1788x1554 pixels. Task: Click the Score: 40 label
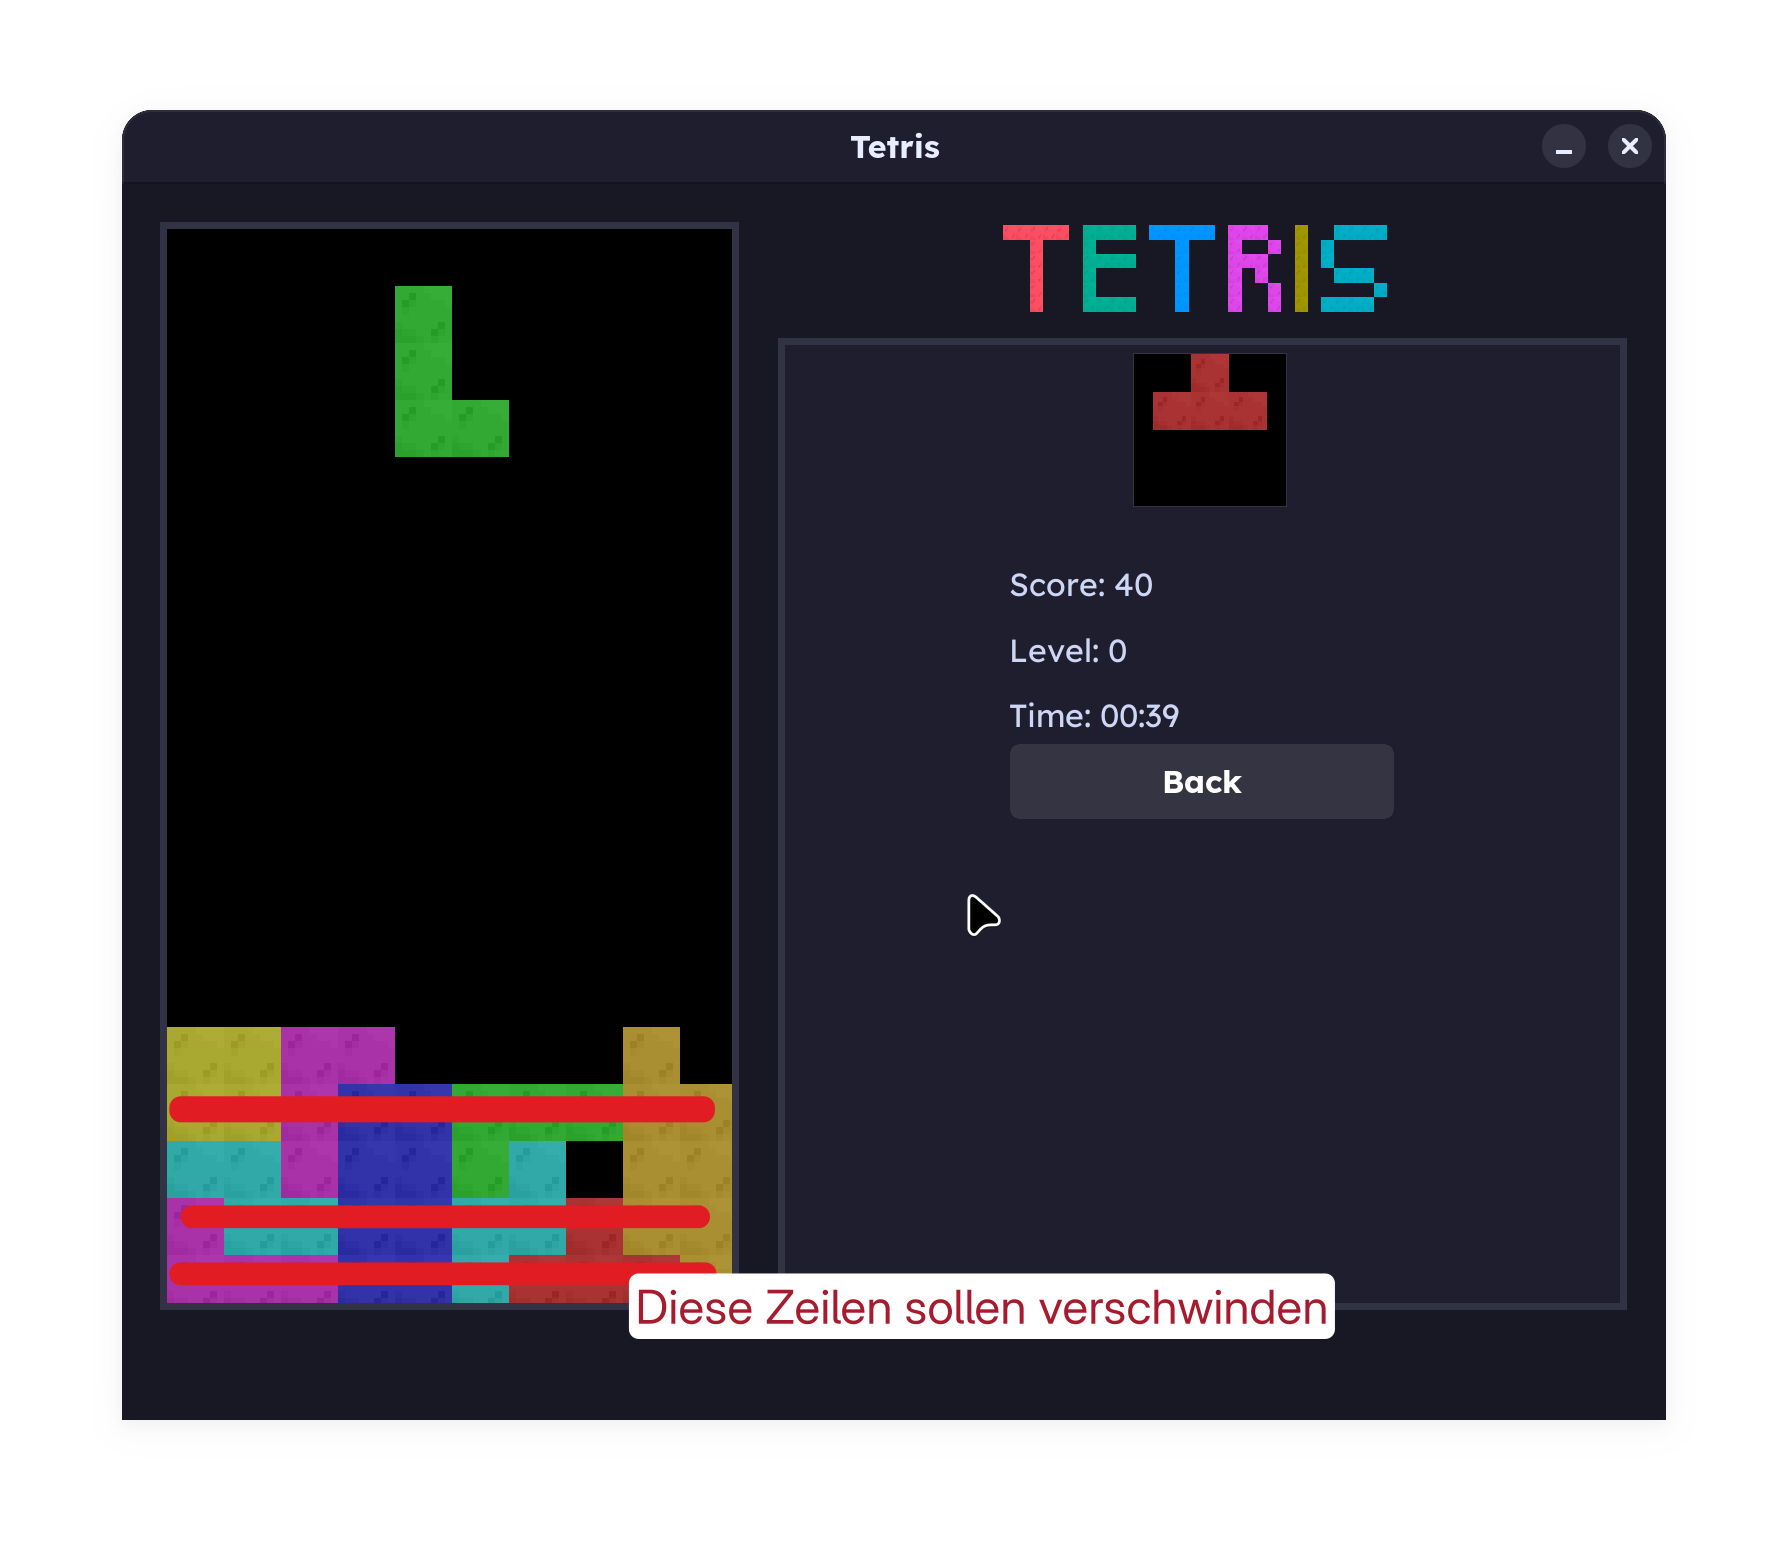point(1081,585)
